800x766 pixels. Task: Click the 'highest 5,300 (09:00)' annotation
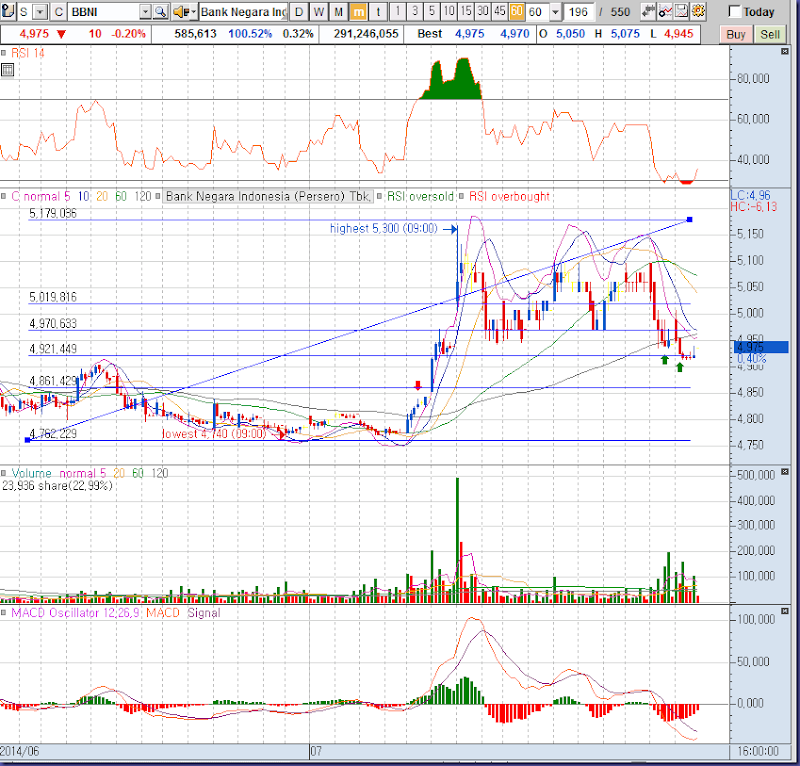point(384,228)
